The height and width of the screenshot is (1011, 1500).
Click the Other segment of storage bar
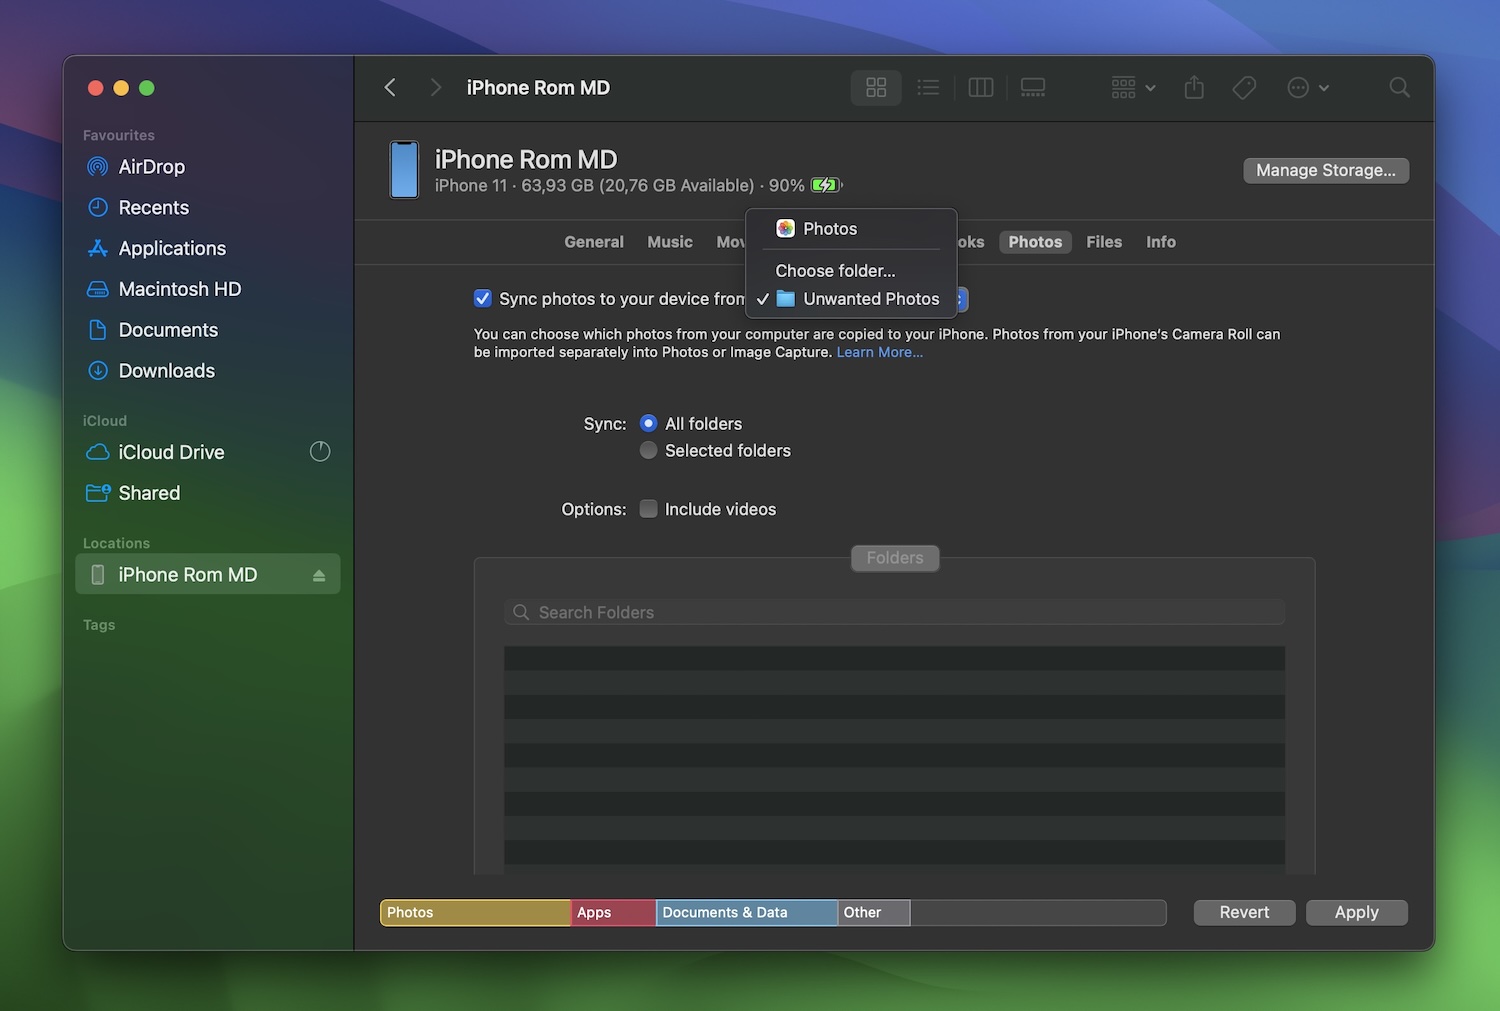pyautogui.click(x=874, y=912)
